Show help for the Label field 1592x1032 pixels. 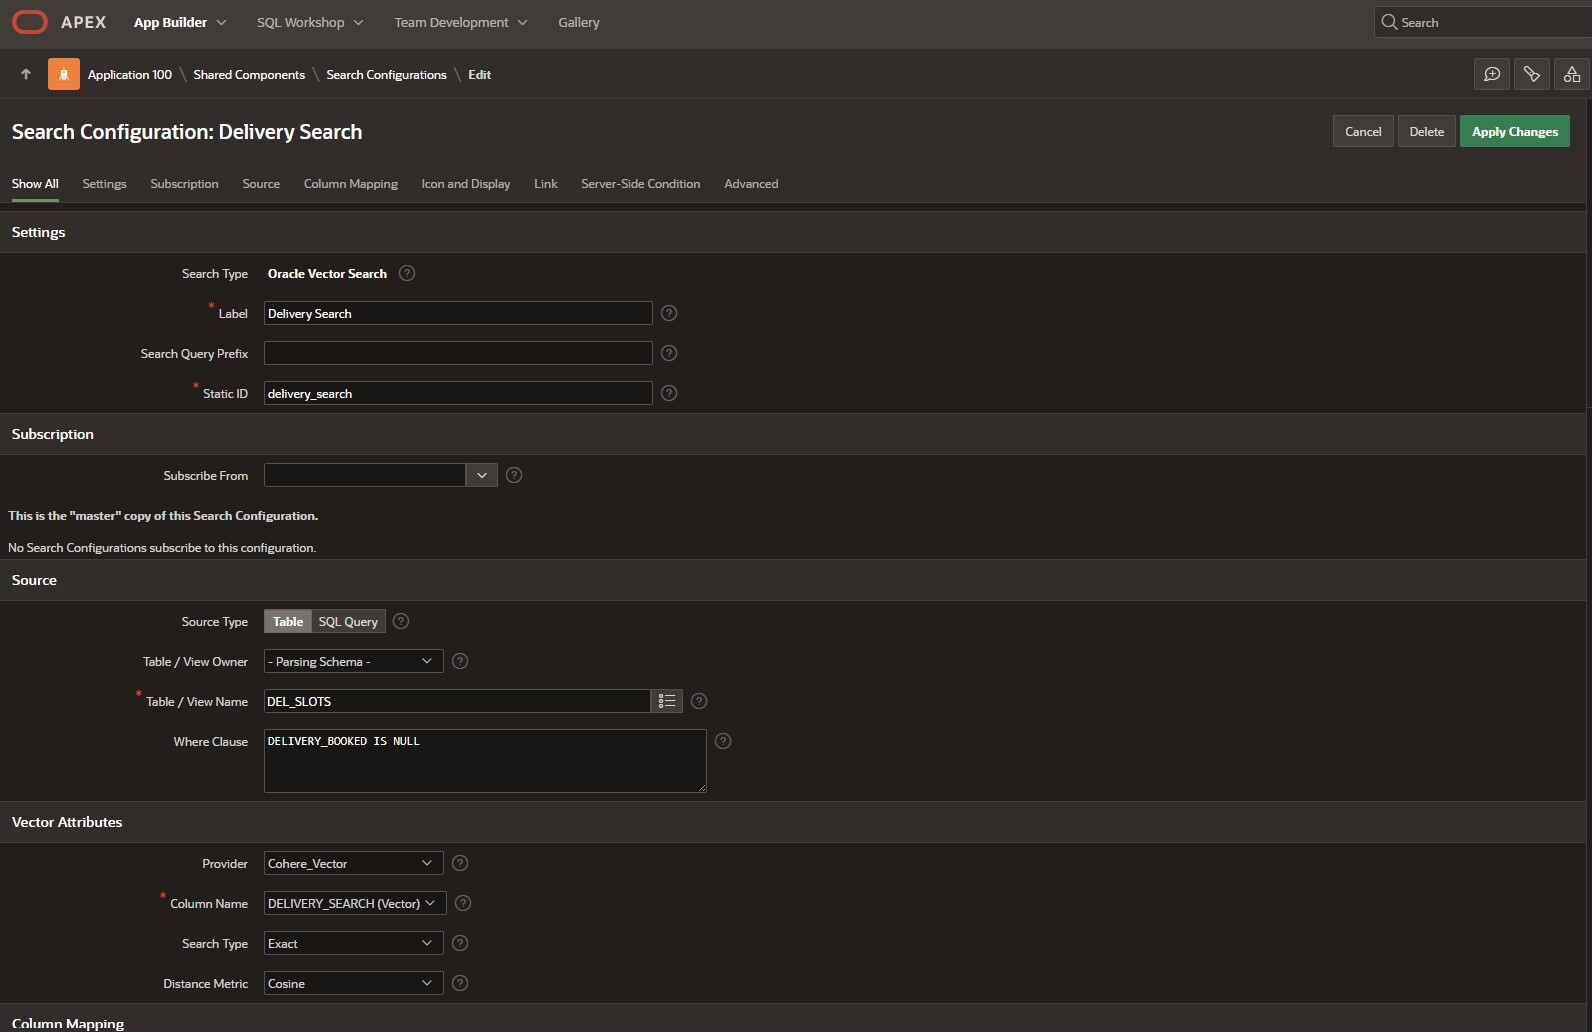[669, 313]
